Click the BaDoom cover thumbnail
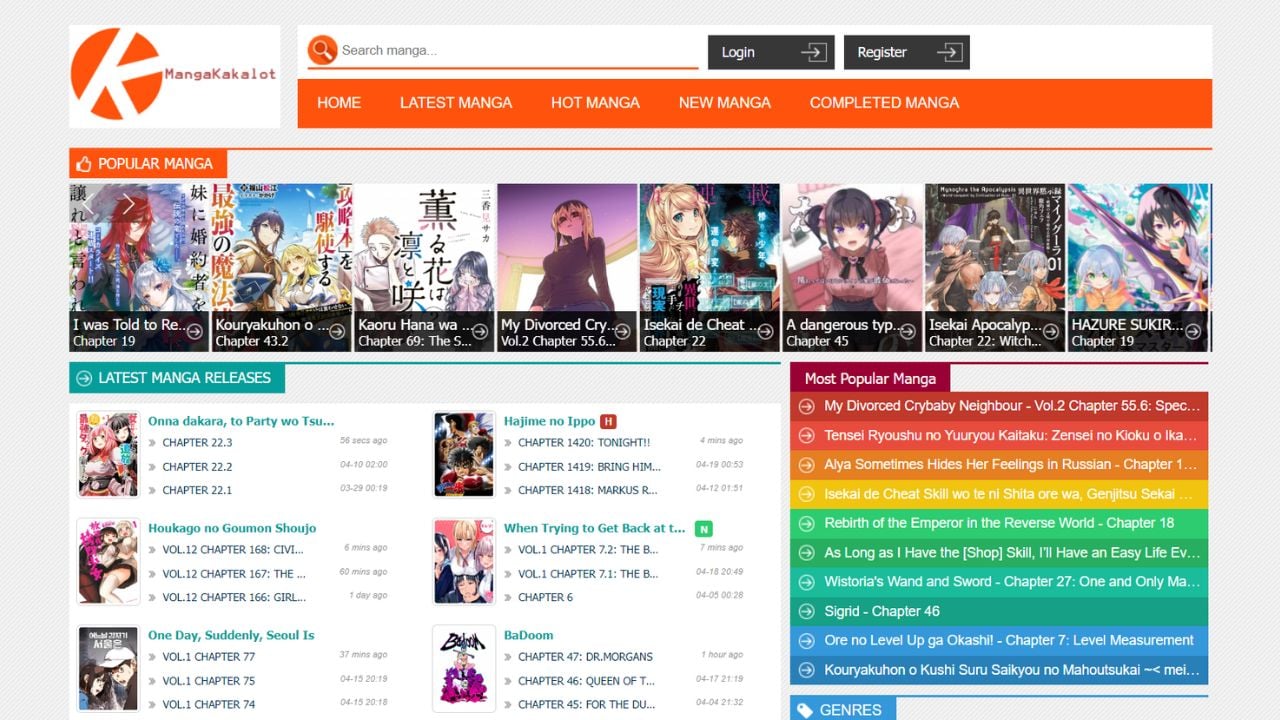This screenshot has height=720, width=1280. pos(464,668)
